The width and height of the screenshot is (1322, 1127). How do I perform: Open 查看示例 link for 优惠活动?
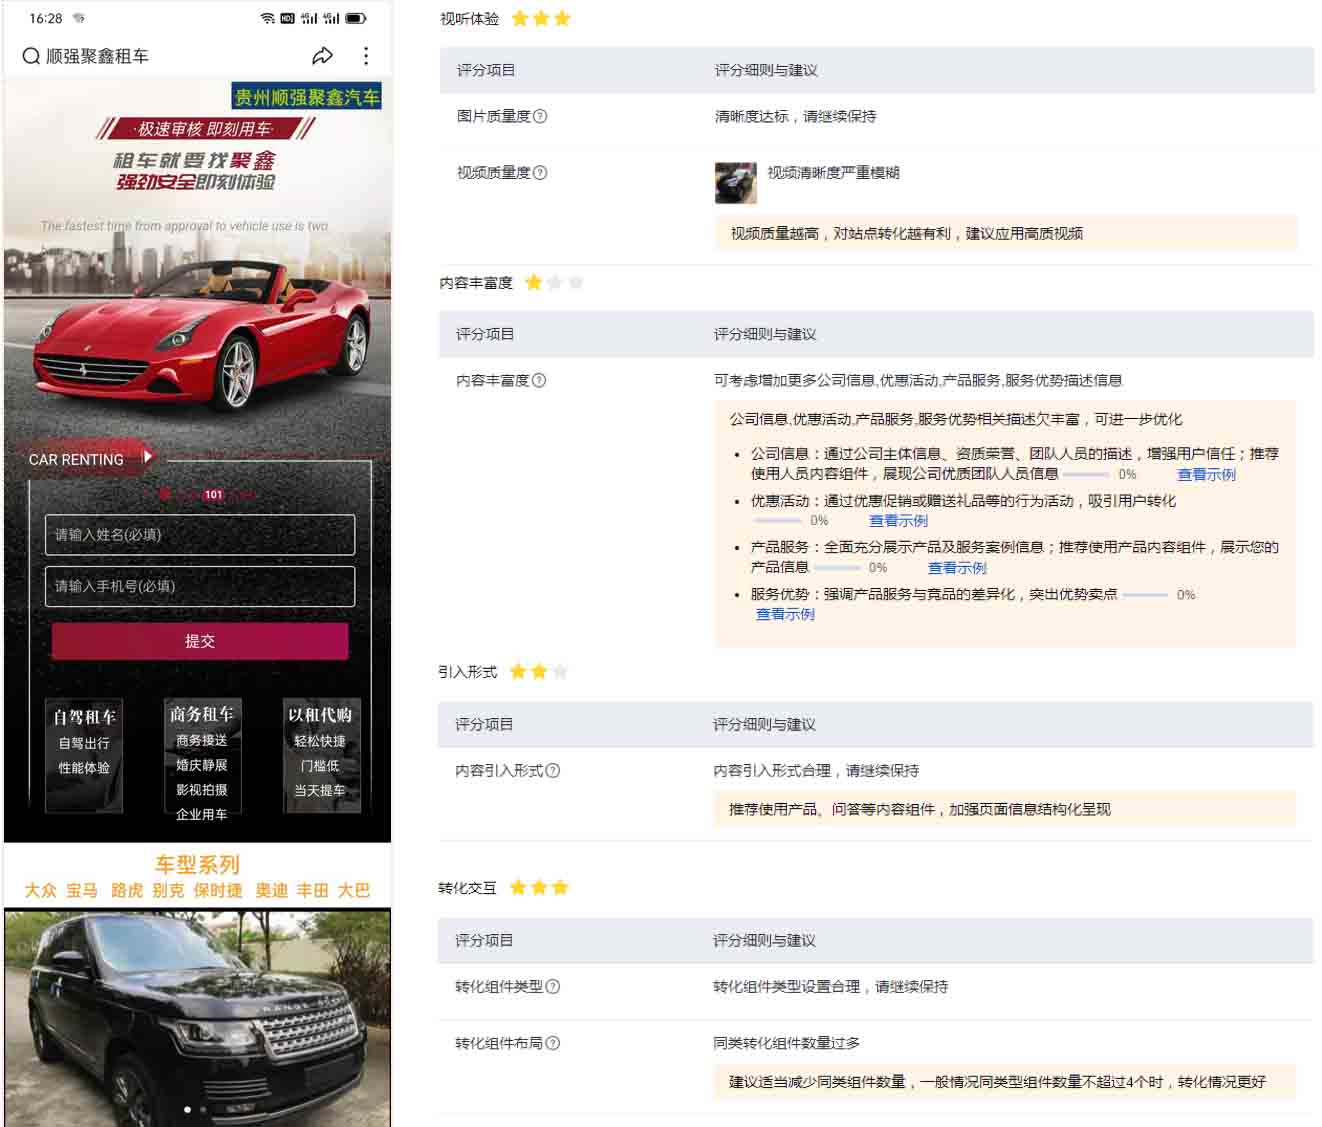coord(898,521)
